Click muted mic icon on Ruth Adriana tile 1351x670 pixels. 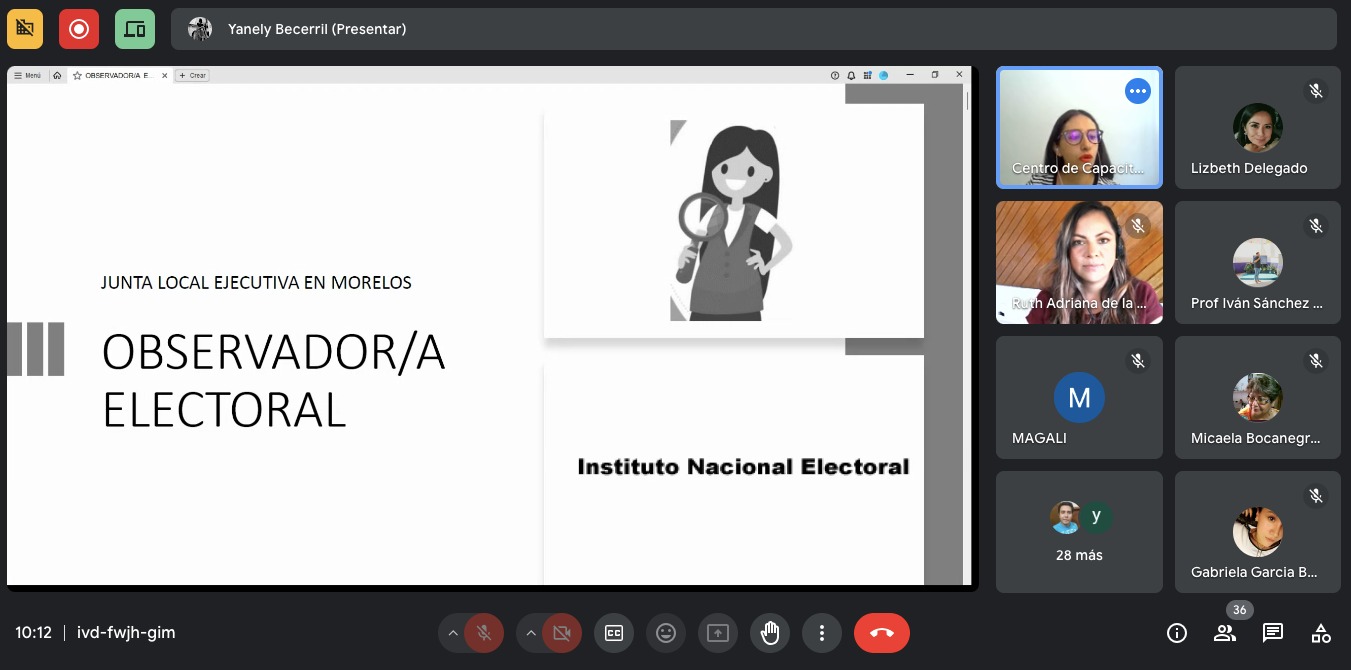[1137, 226]
